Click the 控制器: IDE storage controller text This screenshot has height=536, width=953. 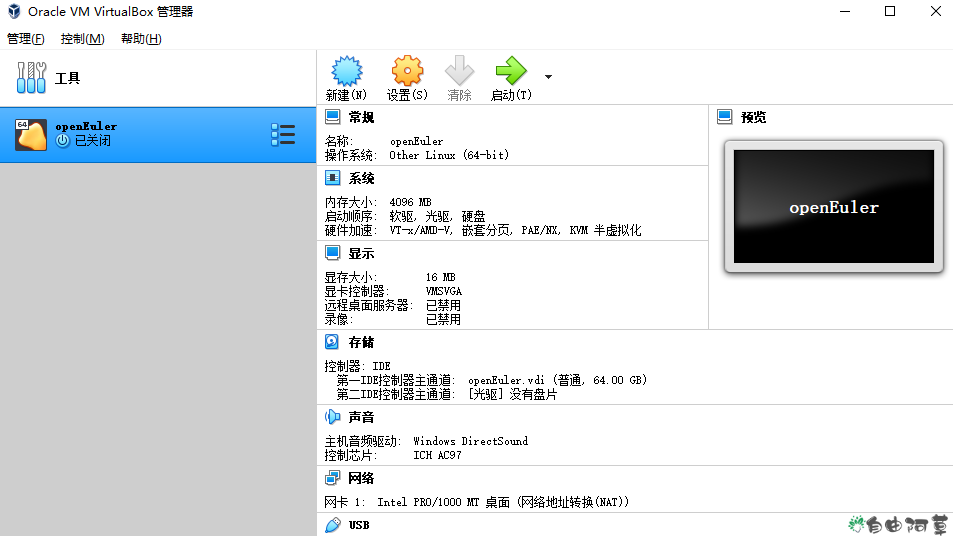(357, 366)
